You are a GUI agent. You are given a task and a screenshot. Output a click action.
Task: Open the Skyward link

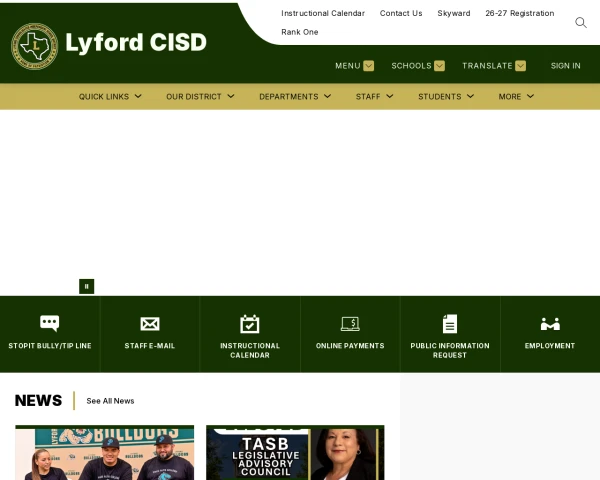[454, 13]
